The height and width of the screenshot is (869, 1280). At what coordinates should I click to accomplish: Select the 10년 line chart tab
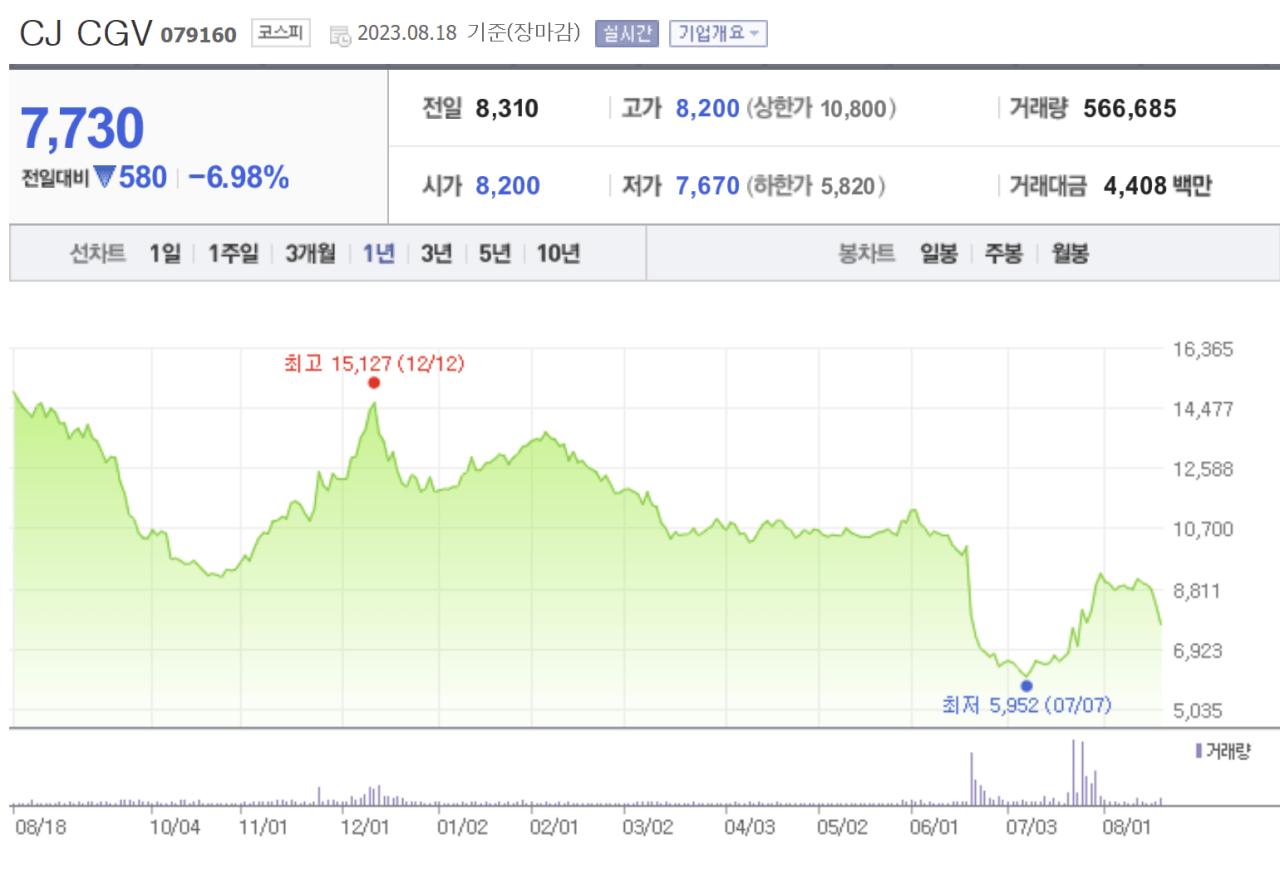558,254
